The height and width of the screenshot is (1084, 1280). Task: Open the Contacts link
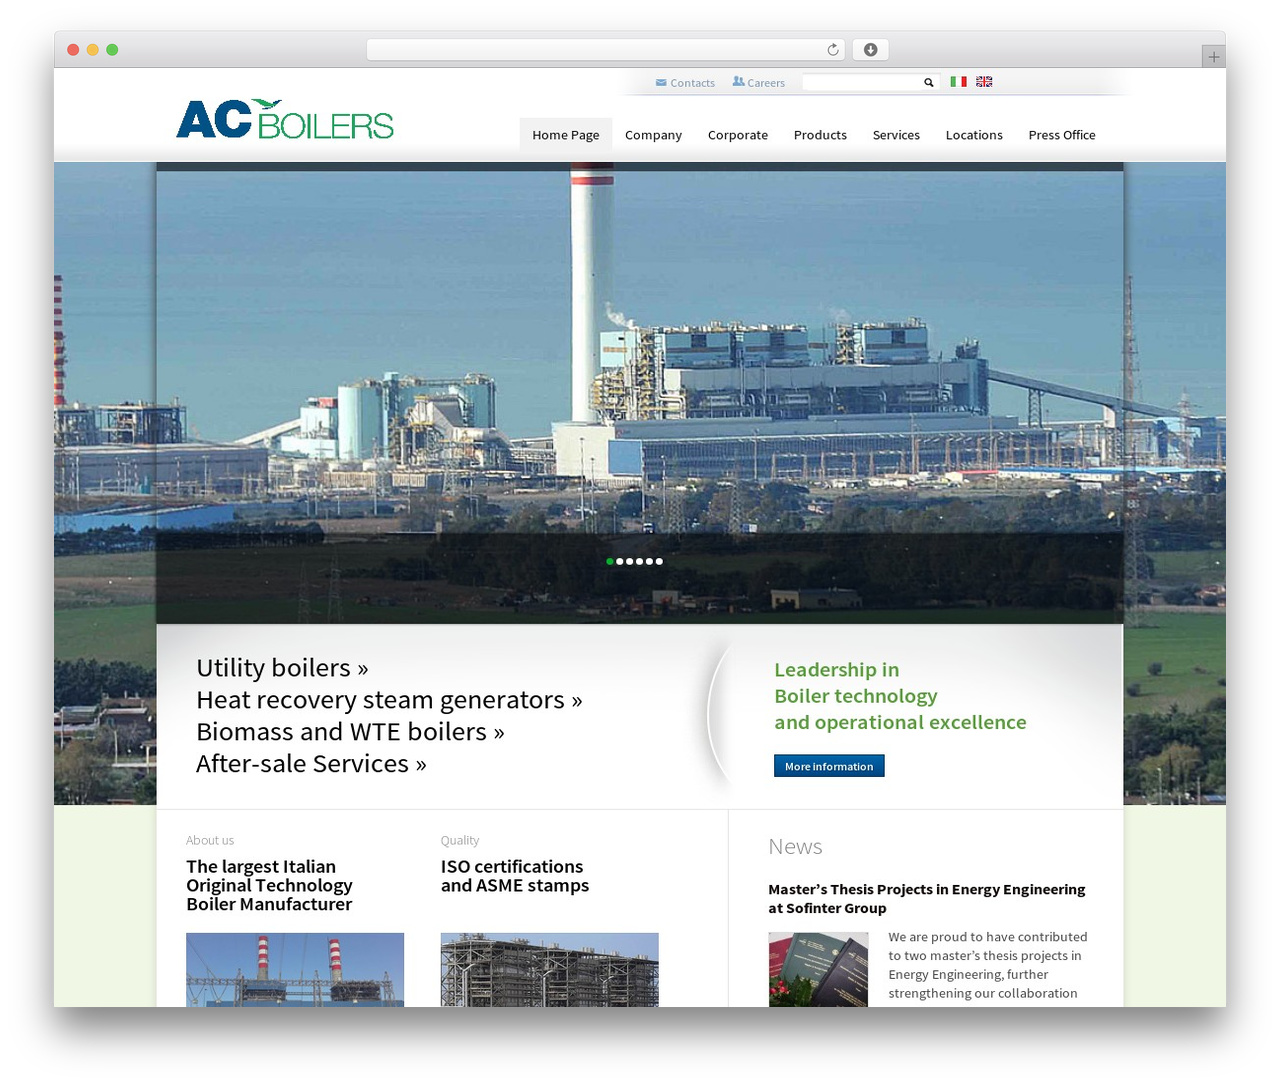click(x=685, y=83)
